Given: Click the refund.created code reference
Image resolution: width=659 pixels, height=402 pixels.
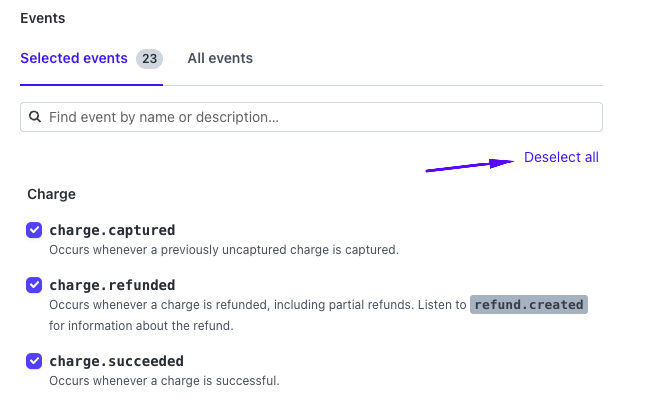Looking at the screenshot, I should coord(529,304).
